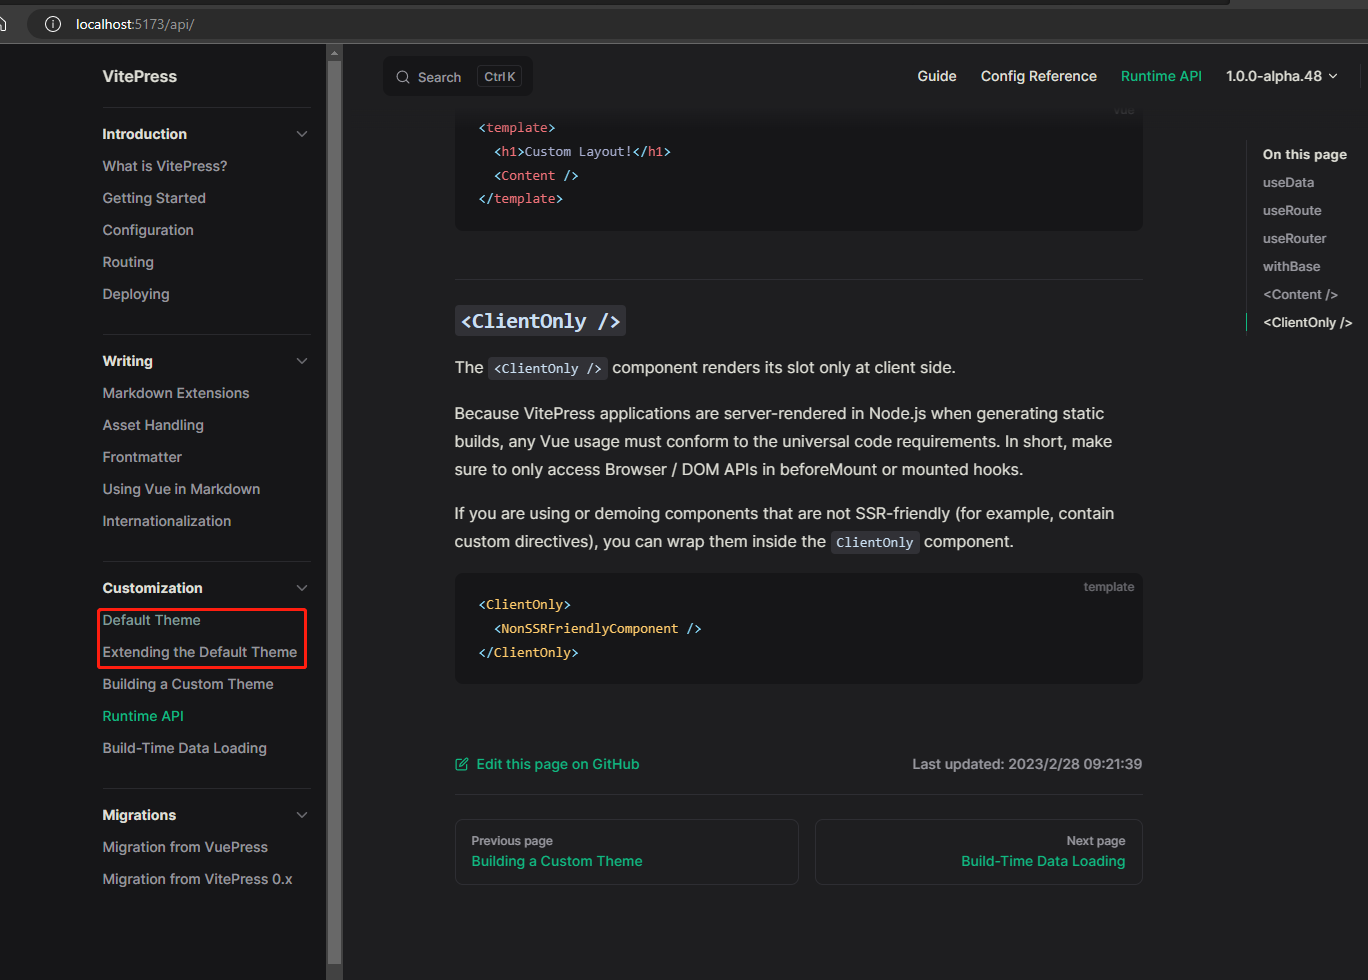Viewport: 1368px width, 980px height.
Task: Click the Ctrl K shortcut badge in the search box
Action: [498, 76]
